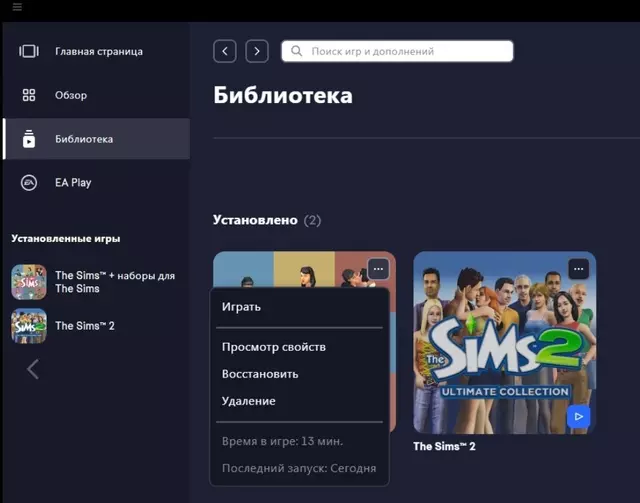640x503 pixels.
Task: Open The Sims 2 Ultimate Collection cover art
Action: (x=504, y=342)
